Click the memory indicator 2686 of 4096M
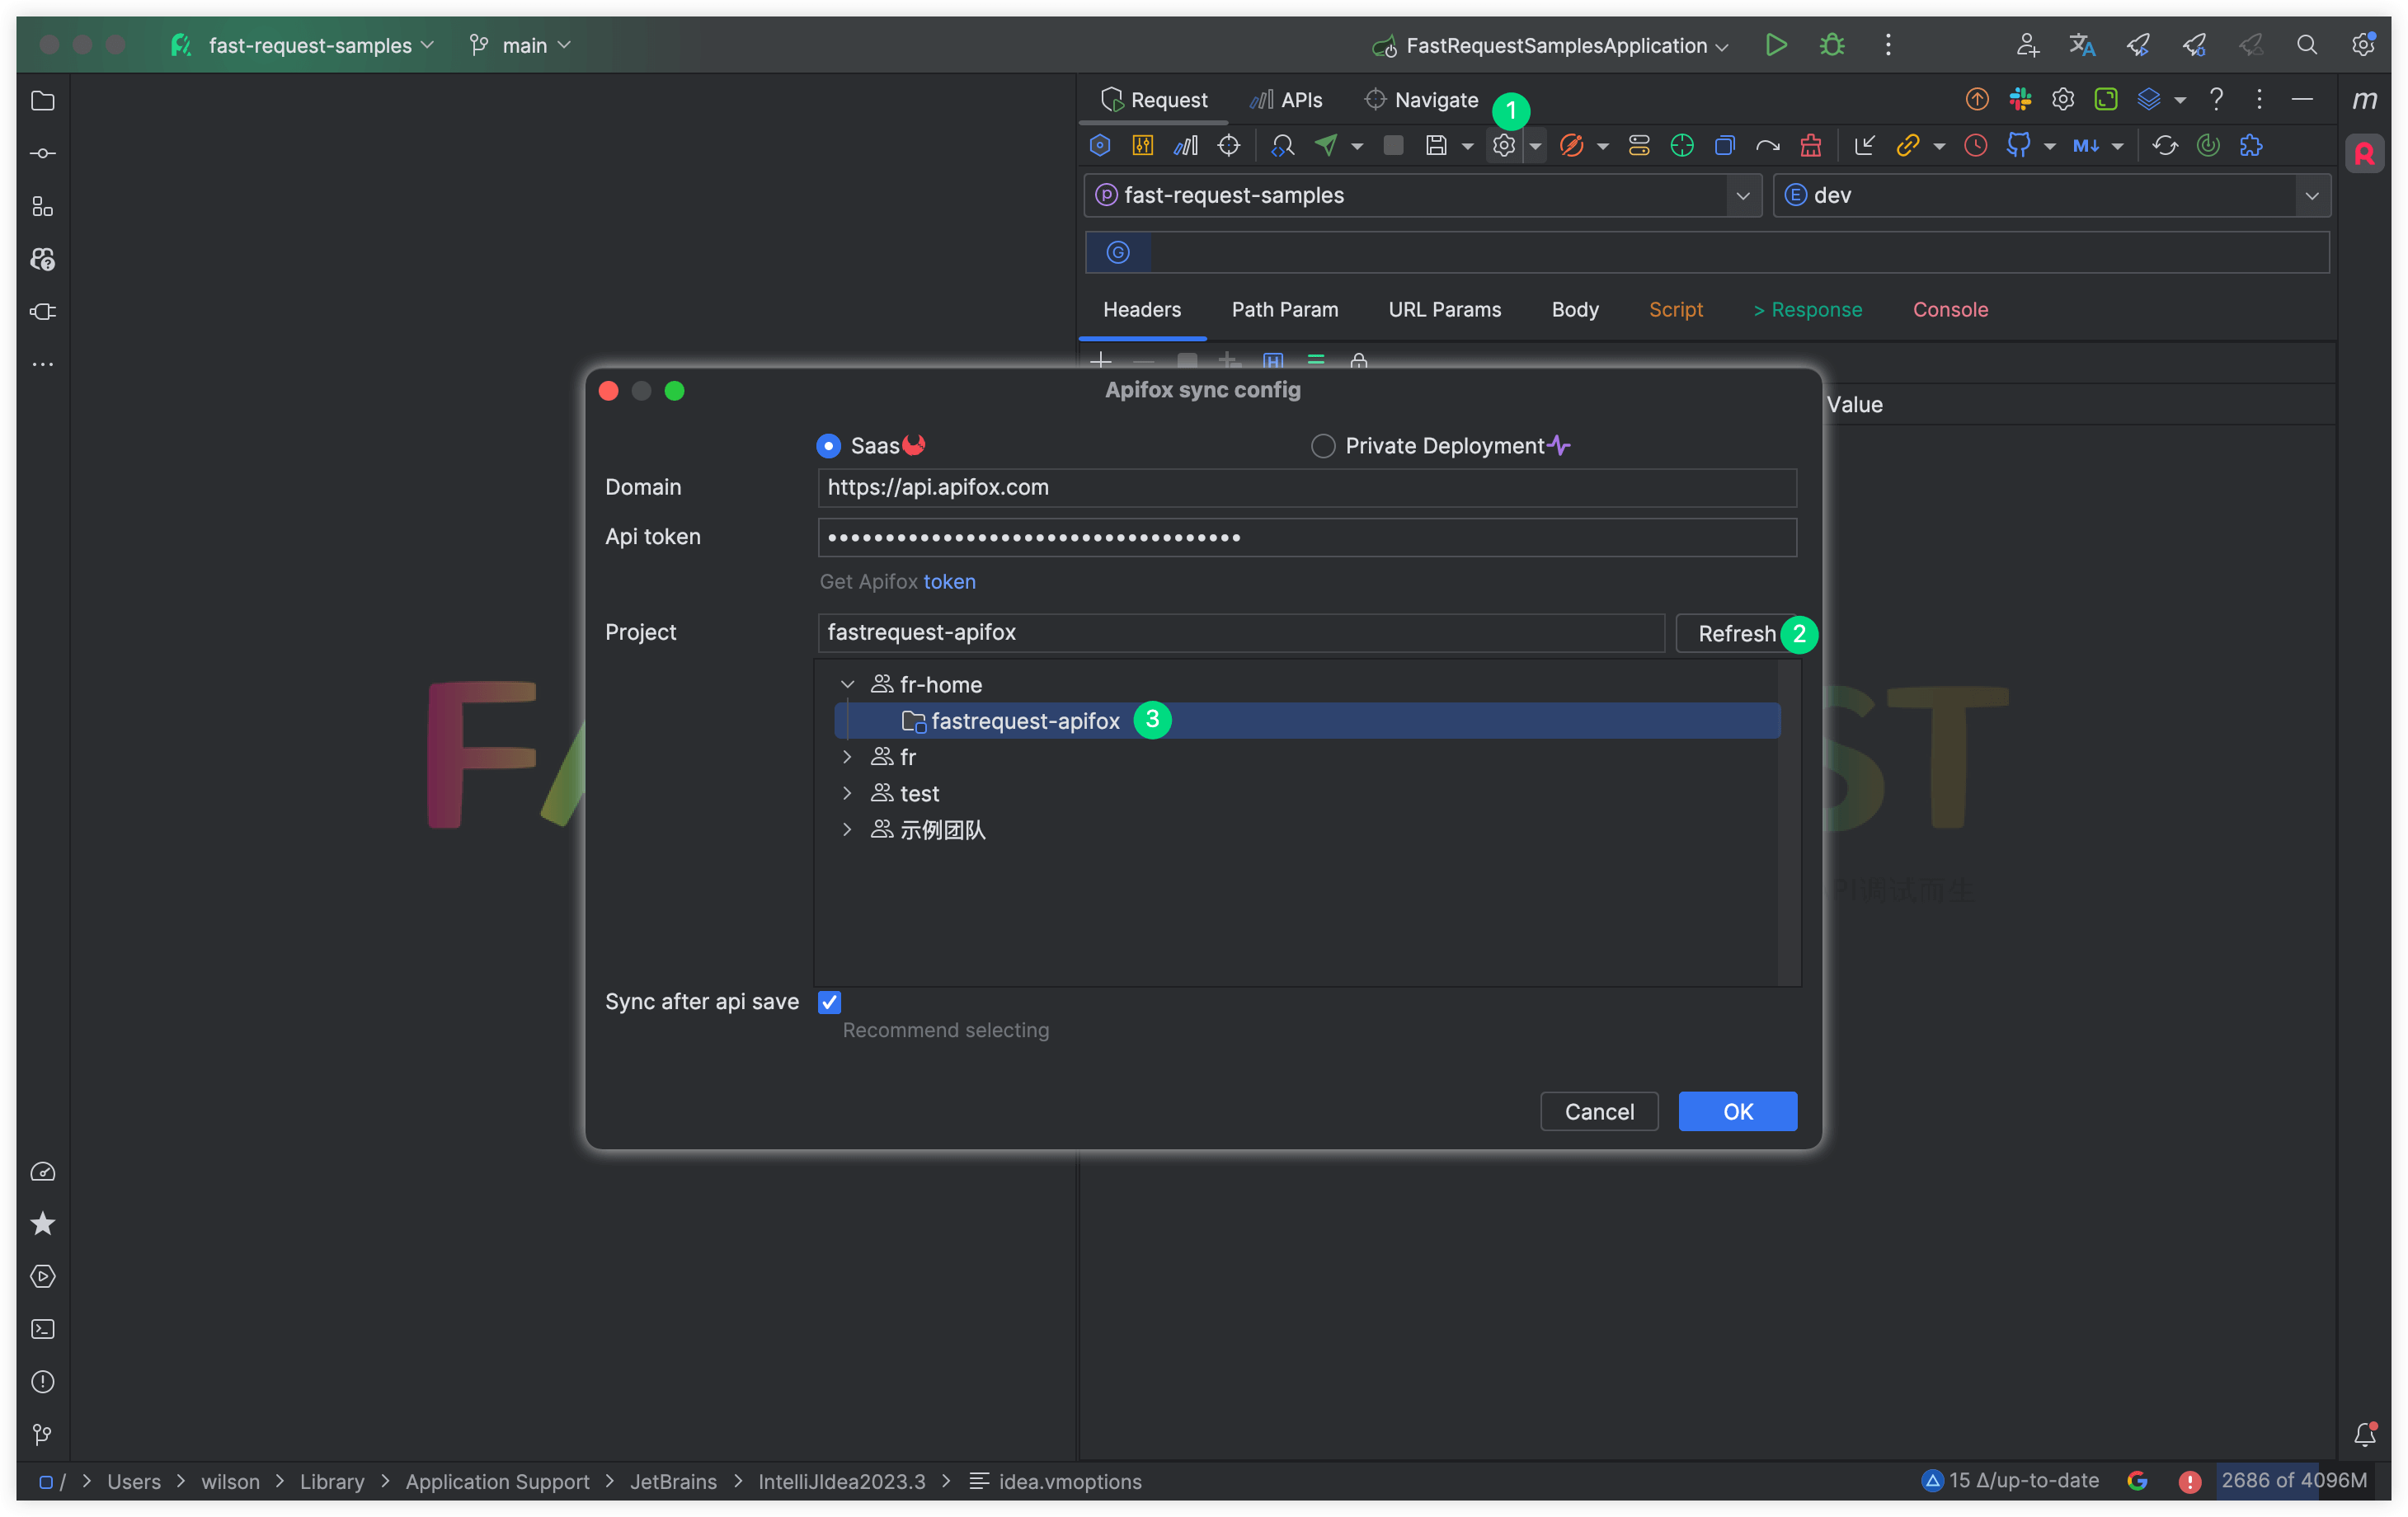Viewport: 2408px width, 1517px height. click(2294, 1481)
